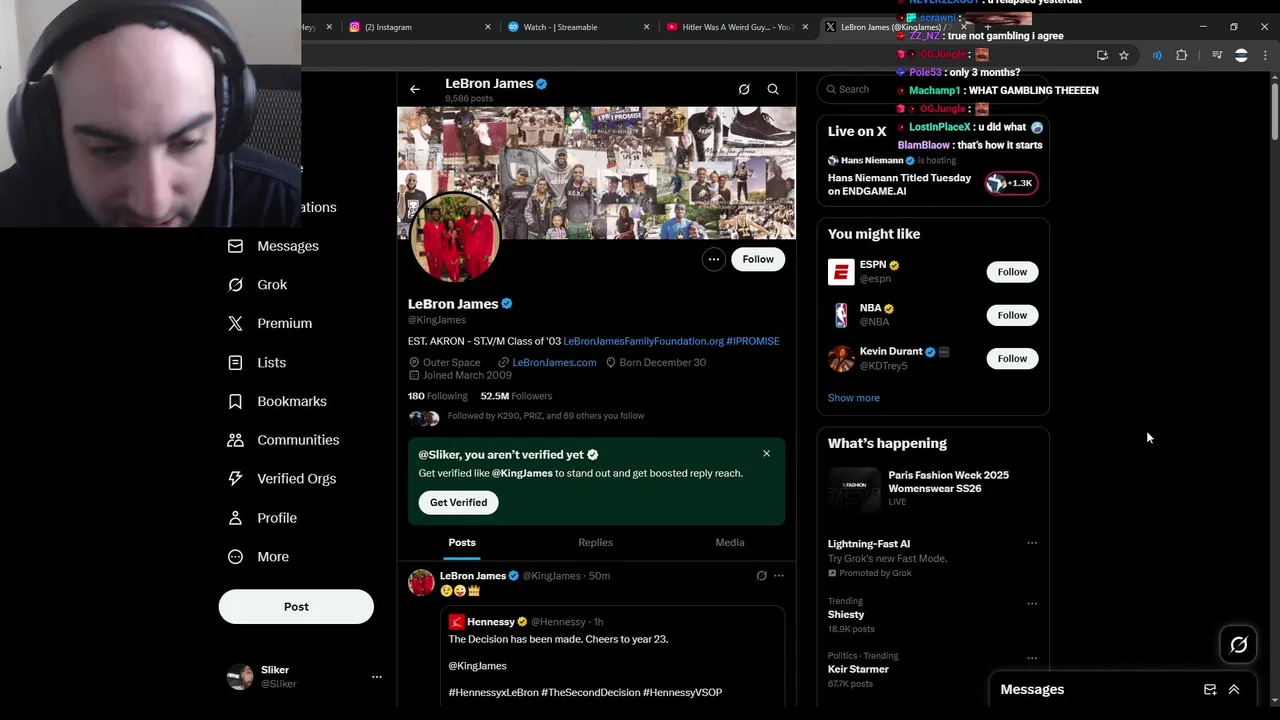
Task: Open the Shiesty trending topic
Action: tap(846, 615)
